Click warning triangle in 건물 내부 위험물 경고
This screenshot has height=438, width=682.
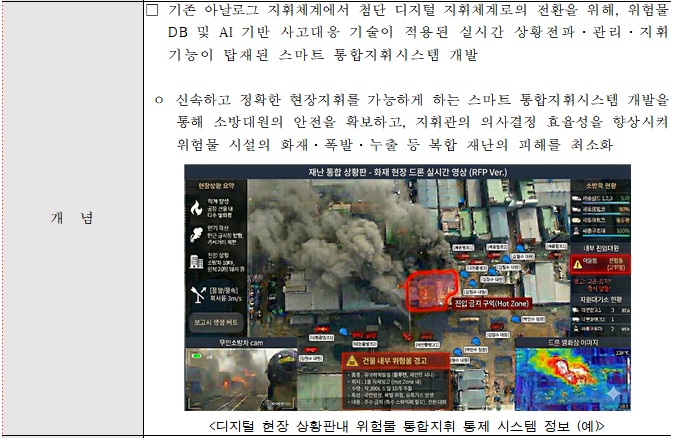coord(352,361)
